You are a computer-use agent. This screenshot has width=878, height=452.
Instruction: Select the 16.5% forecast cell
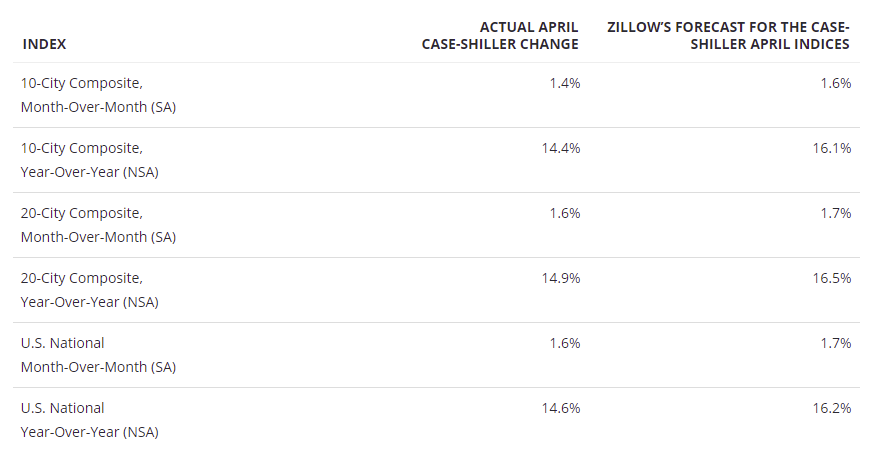pos(832,278)
